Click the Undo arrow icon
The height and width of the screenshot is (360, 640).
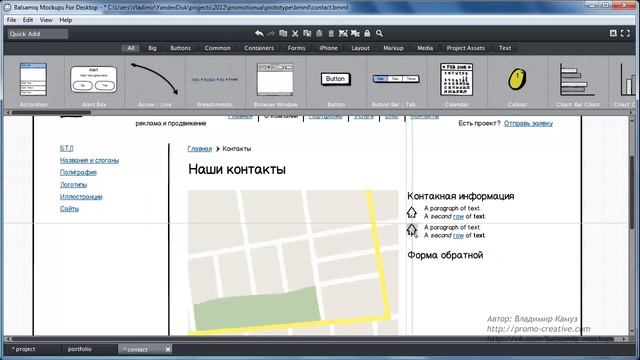click(x=259, y=33)
